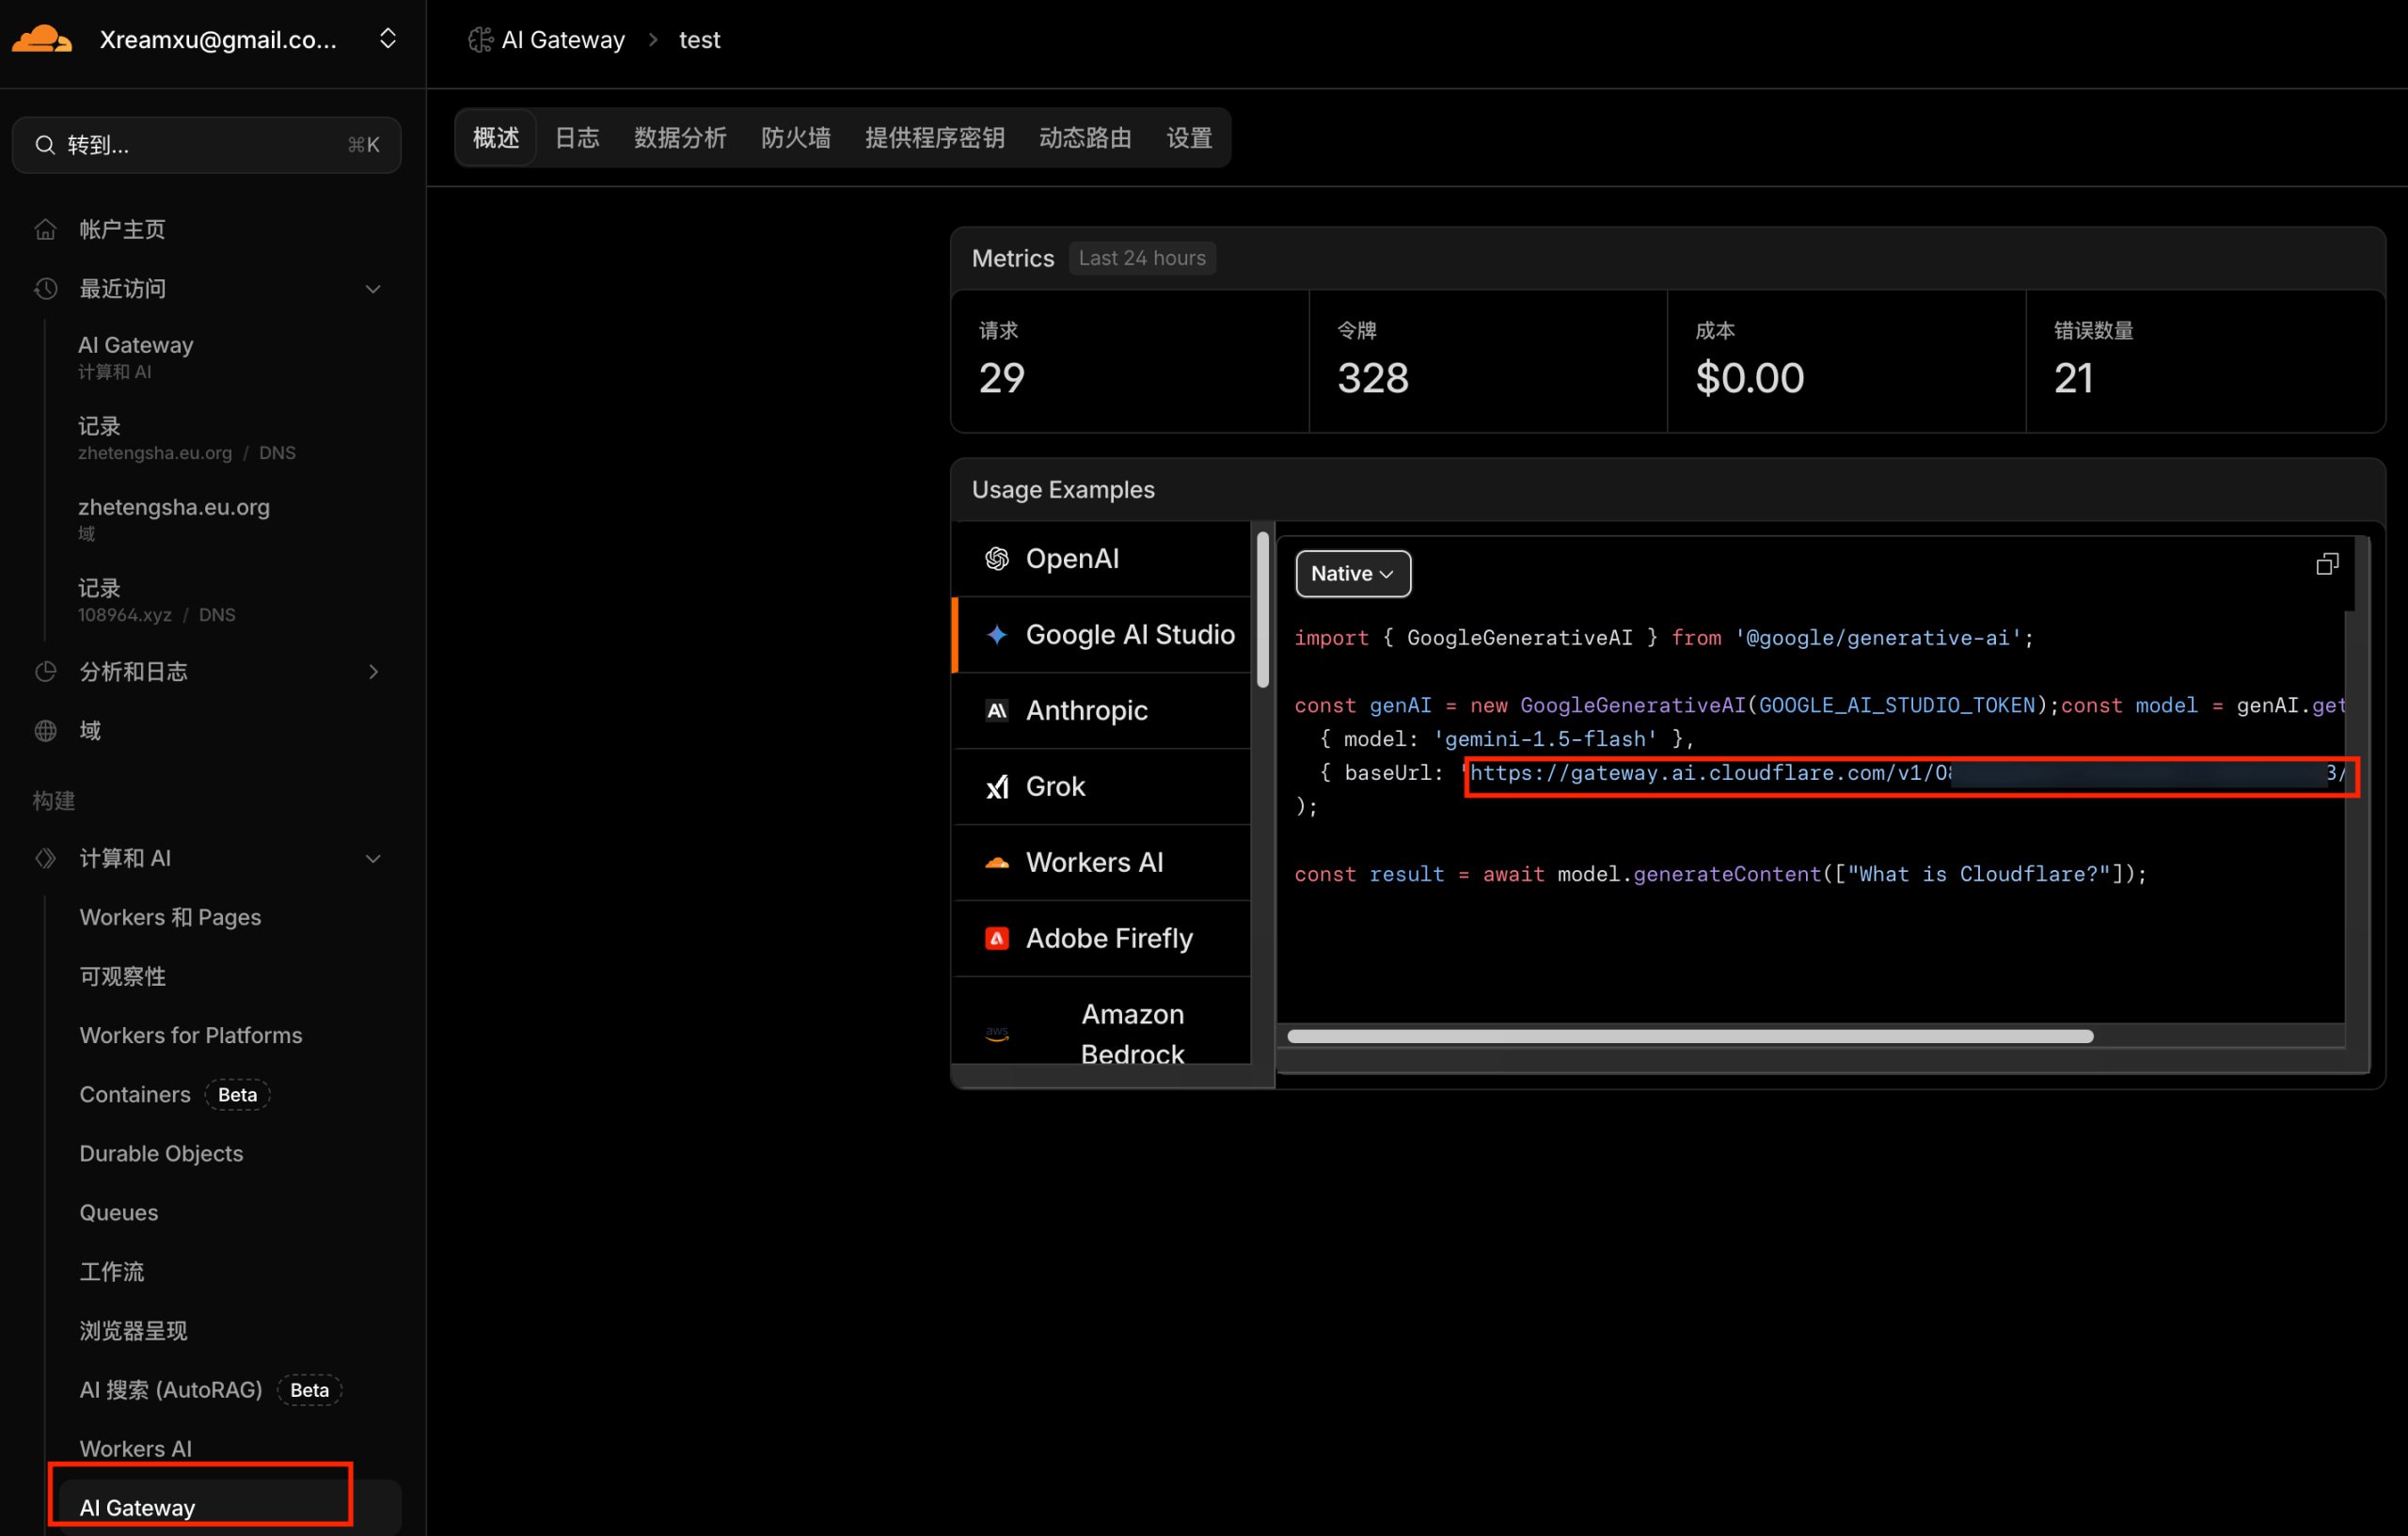Image resolution: width=2408 pixels, height=1536 pixels.
Task: Open Workers for Platforms
Action: pyautogui.click(x=191, y=1035)
